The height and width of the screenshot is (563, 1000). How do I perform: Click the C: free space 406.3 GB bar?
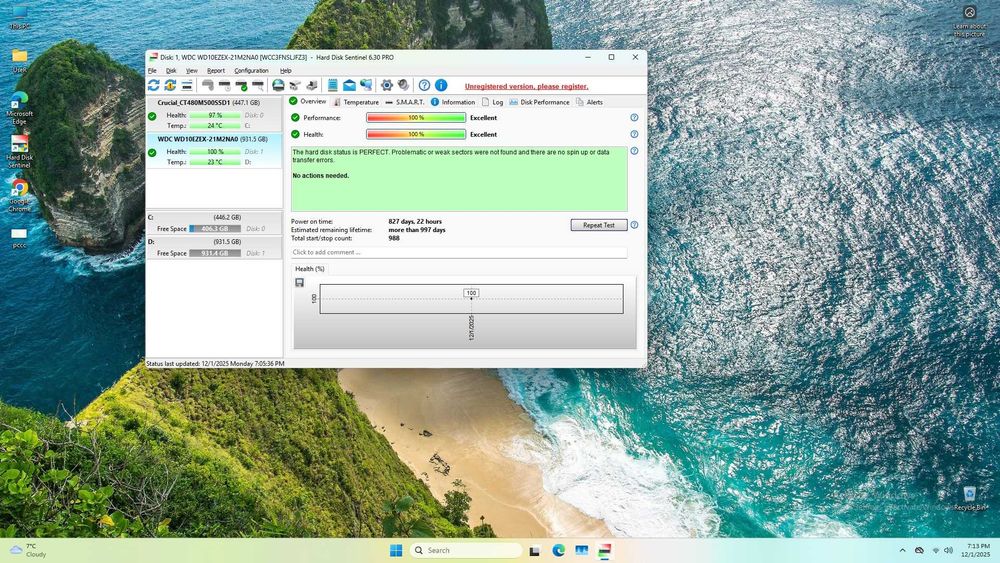tap(215, 229)
